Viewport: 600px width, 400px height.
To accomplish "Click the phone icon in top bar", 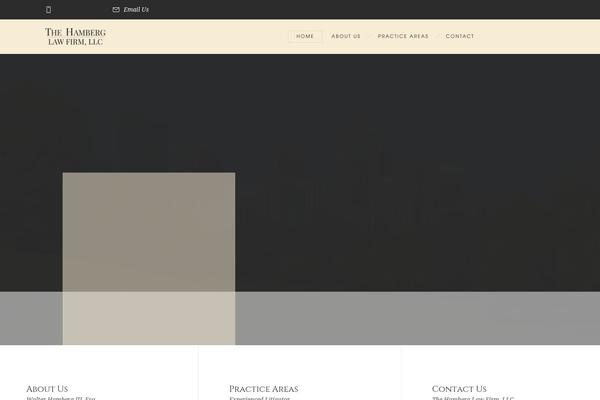I will pos(48,10).
